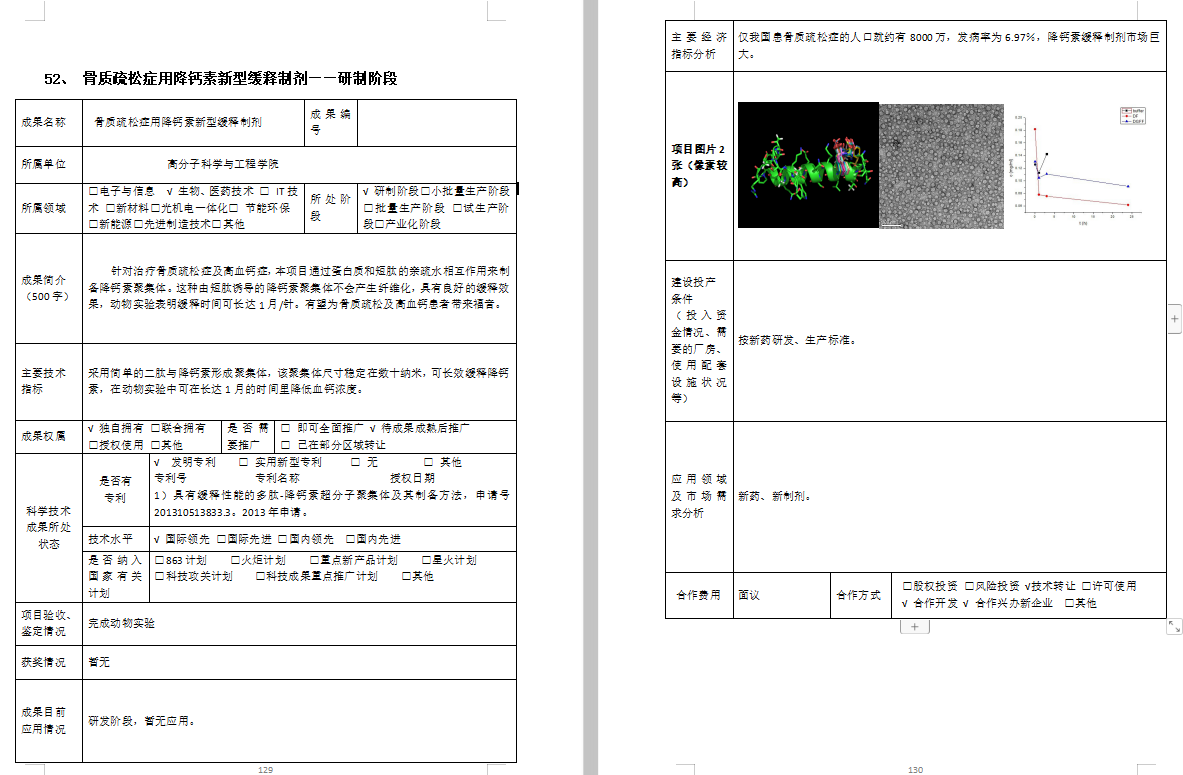This screenshot has width=1183, height=775.
Task: Grab the table resize handle at bottom-right corner
Action: click(1173, 626)
